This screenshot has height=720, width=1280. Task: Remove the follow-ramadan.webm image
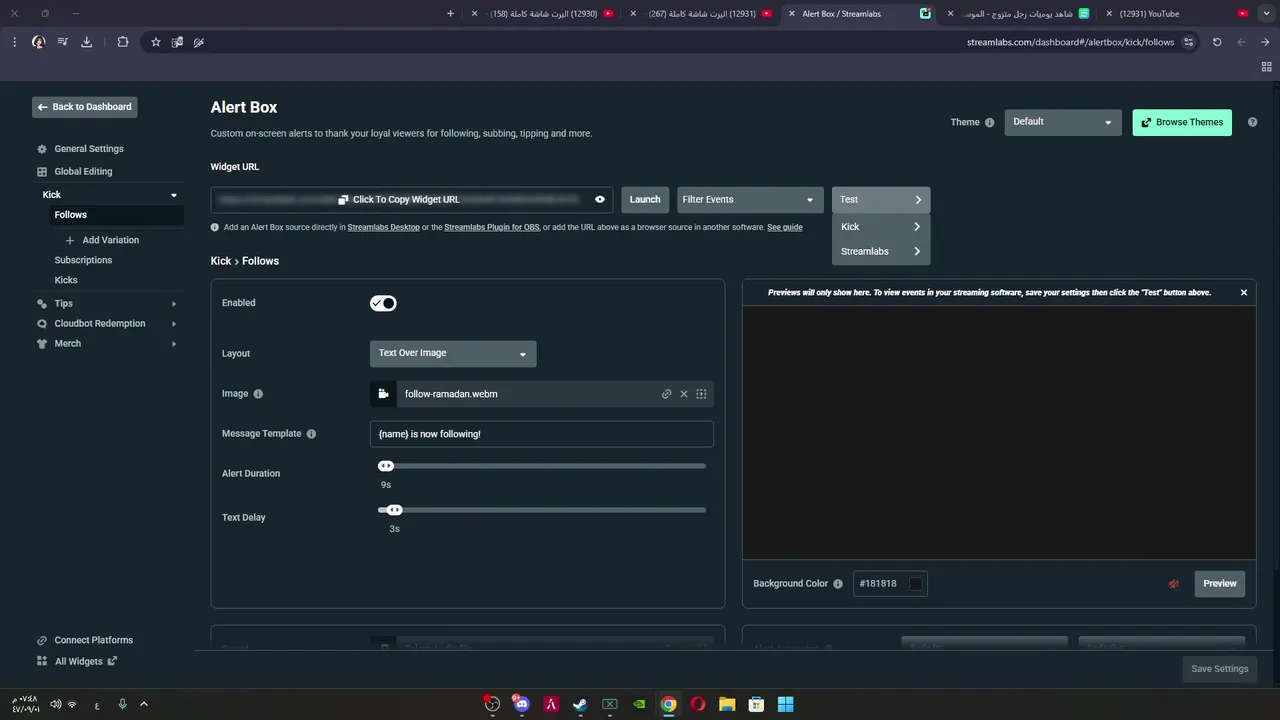tap(684, 394)
